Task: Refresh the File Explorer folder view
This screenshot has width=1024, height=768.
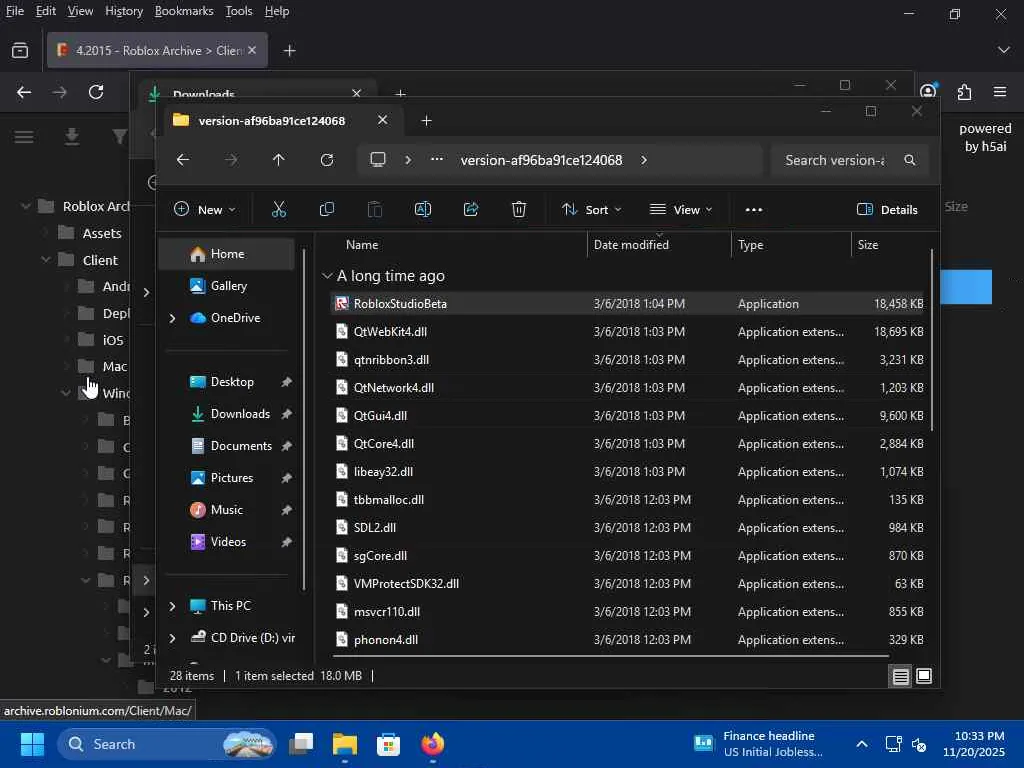Action: pos(327,160)
